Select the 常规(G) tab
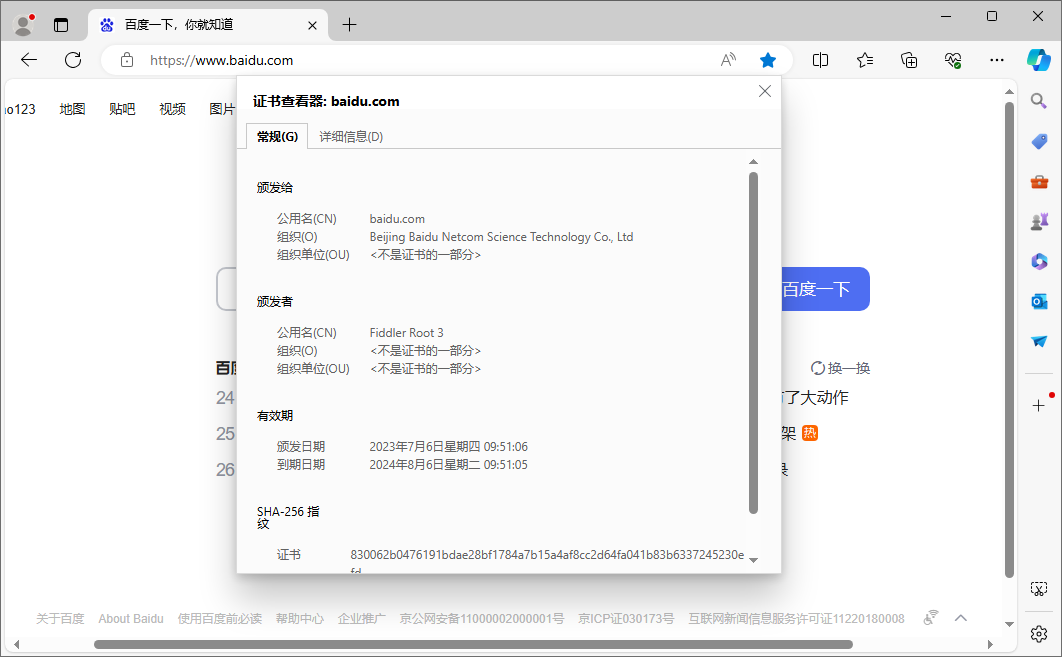This screenshot has width=1062, height=657. [277, 136]
